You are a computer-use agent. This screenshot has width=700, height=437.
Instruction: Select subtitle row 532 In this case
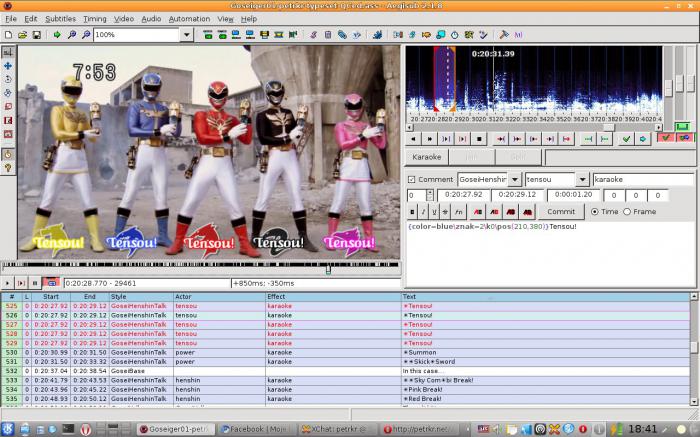[345, 371]
